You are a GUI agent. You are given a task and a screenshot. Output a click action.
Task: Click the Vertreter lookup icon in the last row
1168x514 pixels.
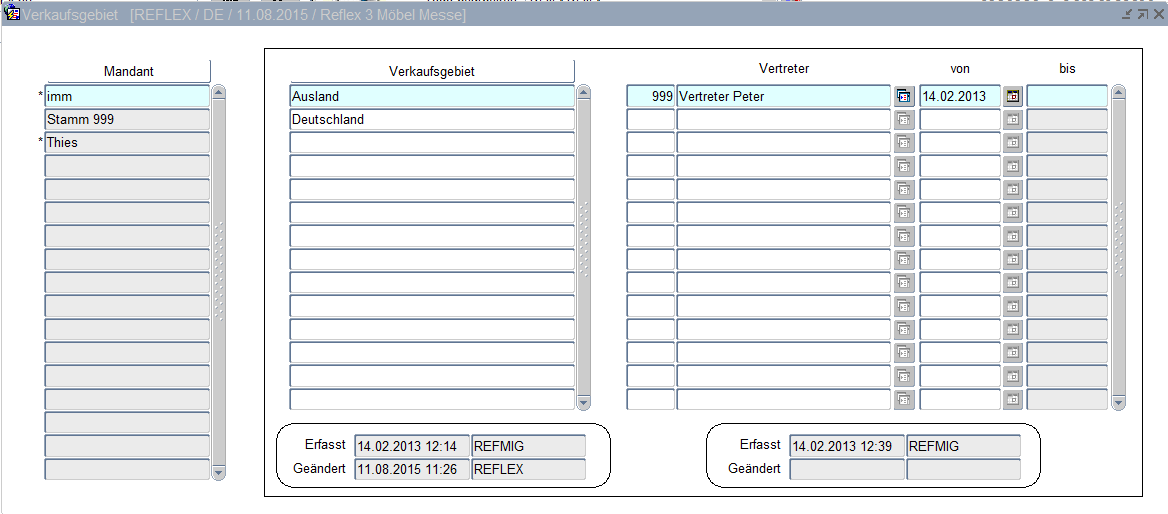point(904,400)
